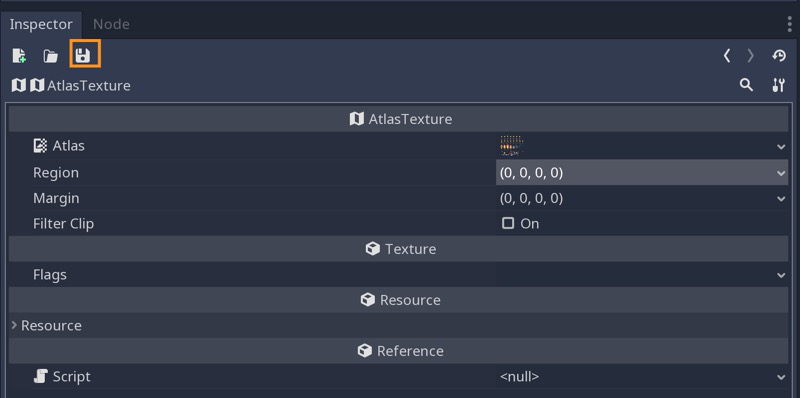The width and height of the screenshot is (801, 398).
Task: Open the Script null value dropdown
Action: pyautogui.click(x=642, y=377)
